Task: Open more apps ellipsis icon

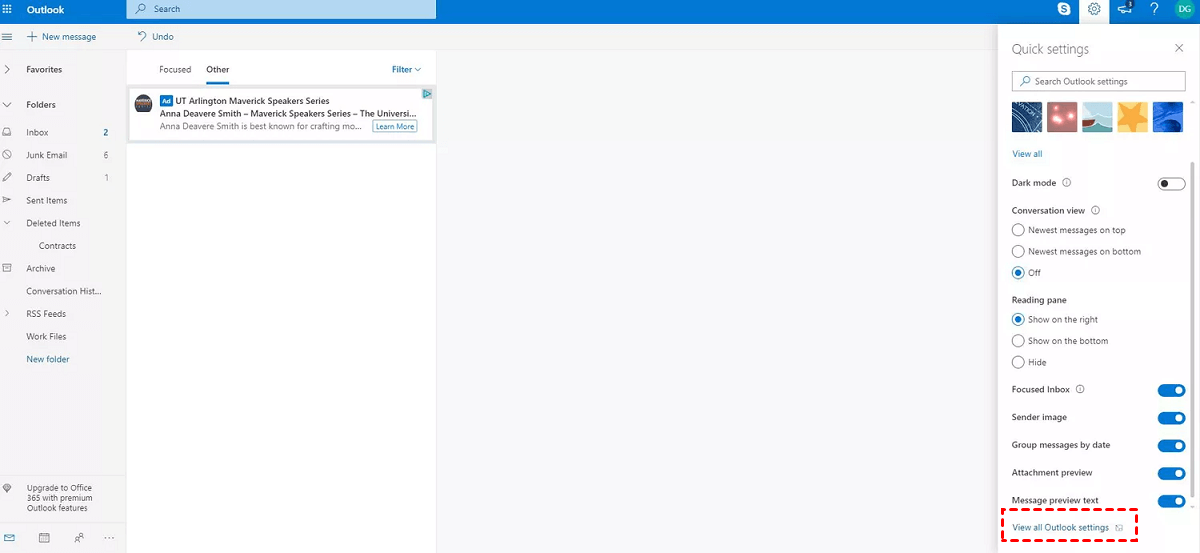Action: 109,538
